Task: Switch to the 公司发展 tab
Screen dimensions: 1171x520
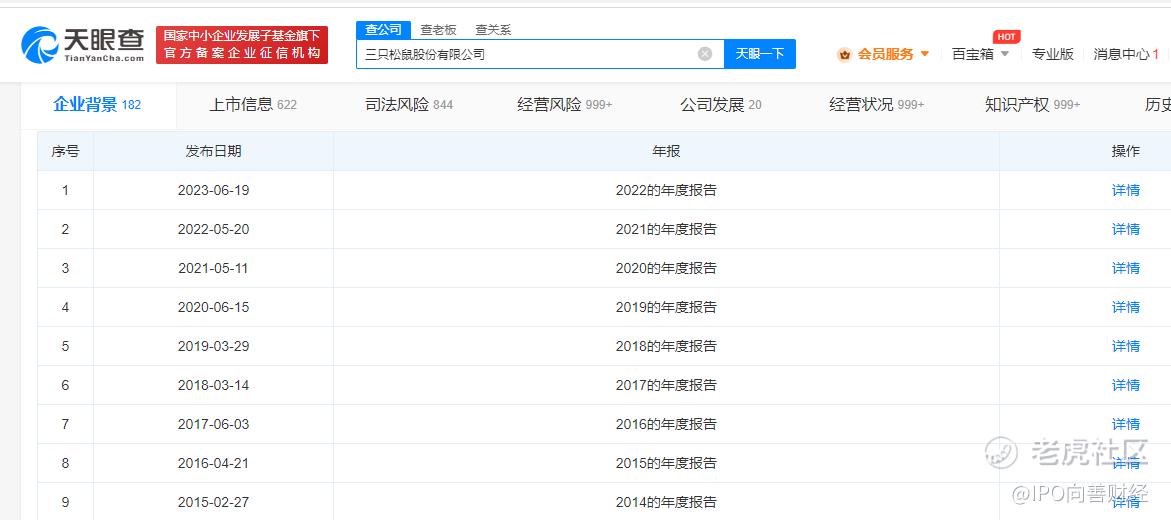Action: (x=721, y=105)
